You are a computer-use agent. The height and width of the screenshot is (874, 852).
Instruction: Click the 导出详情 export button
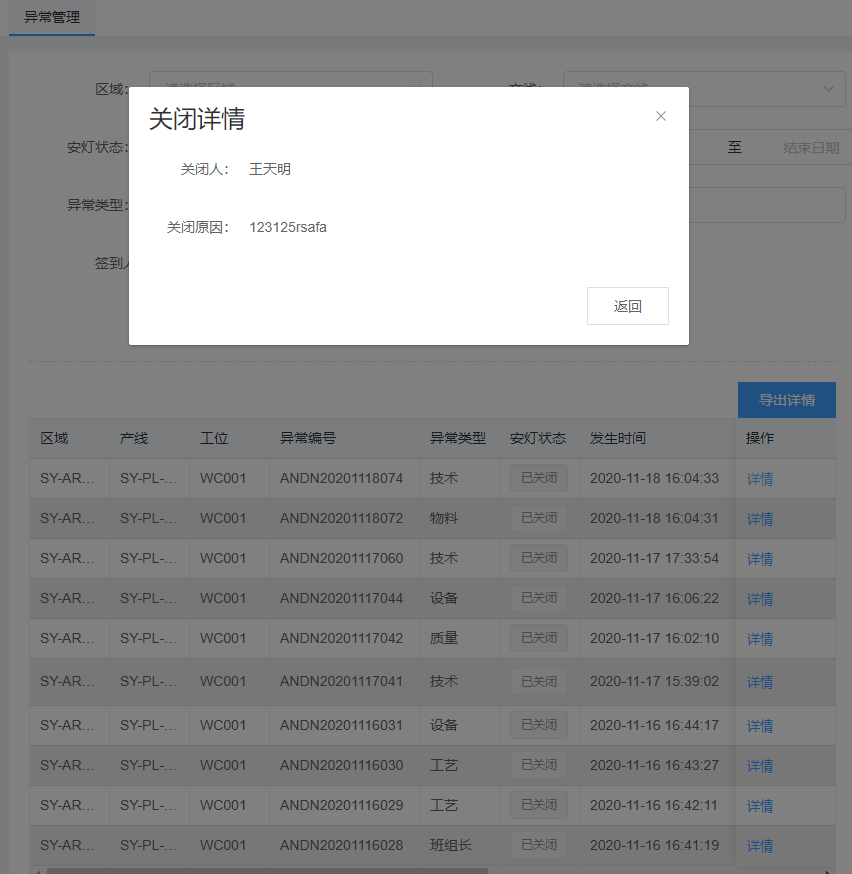pyautogui.click(x=786, y=400)
